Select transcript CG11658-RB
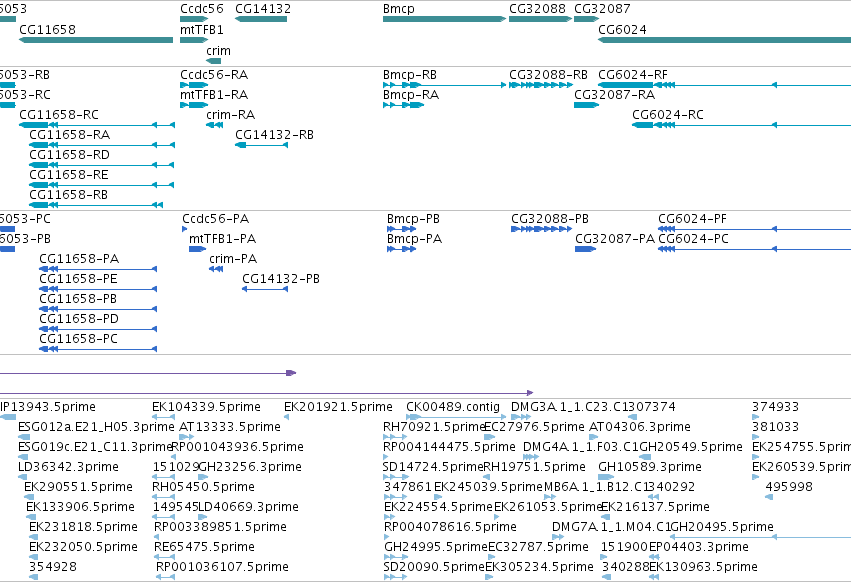The image size is (851, 582). tap(96, 205)
